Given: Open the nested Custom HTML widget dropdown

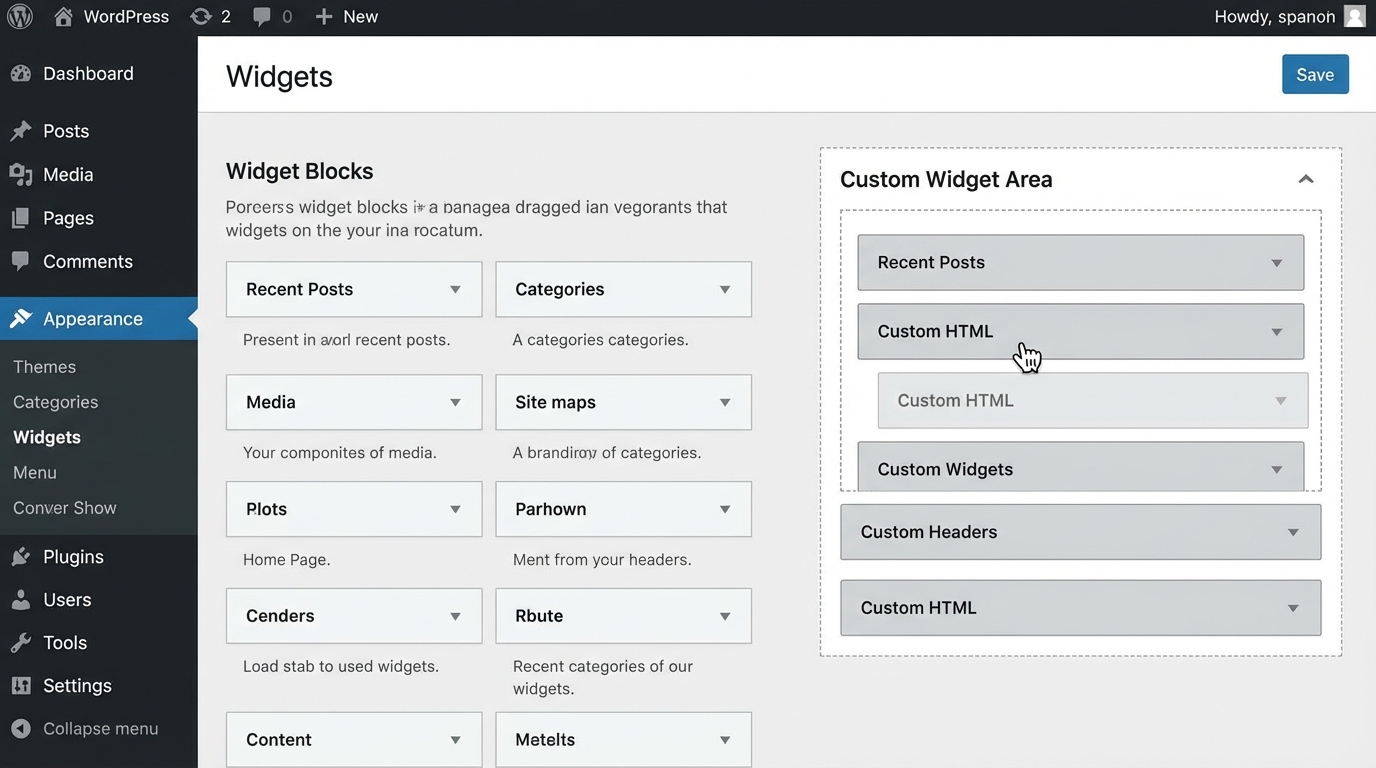Looking at the screenshot, I should 1281,400.
